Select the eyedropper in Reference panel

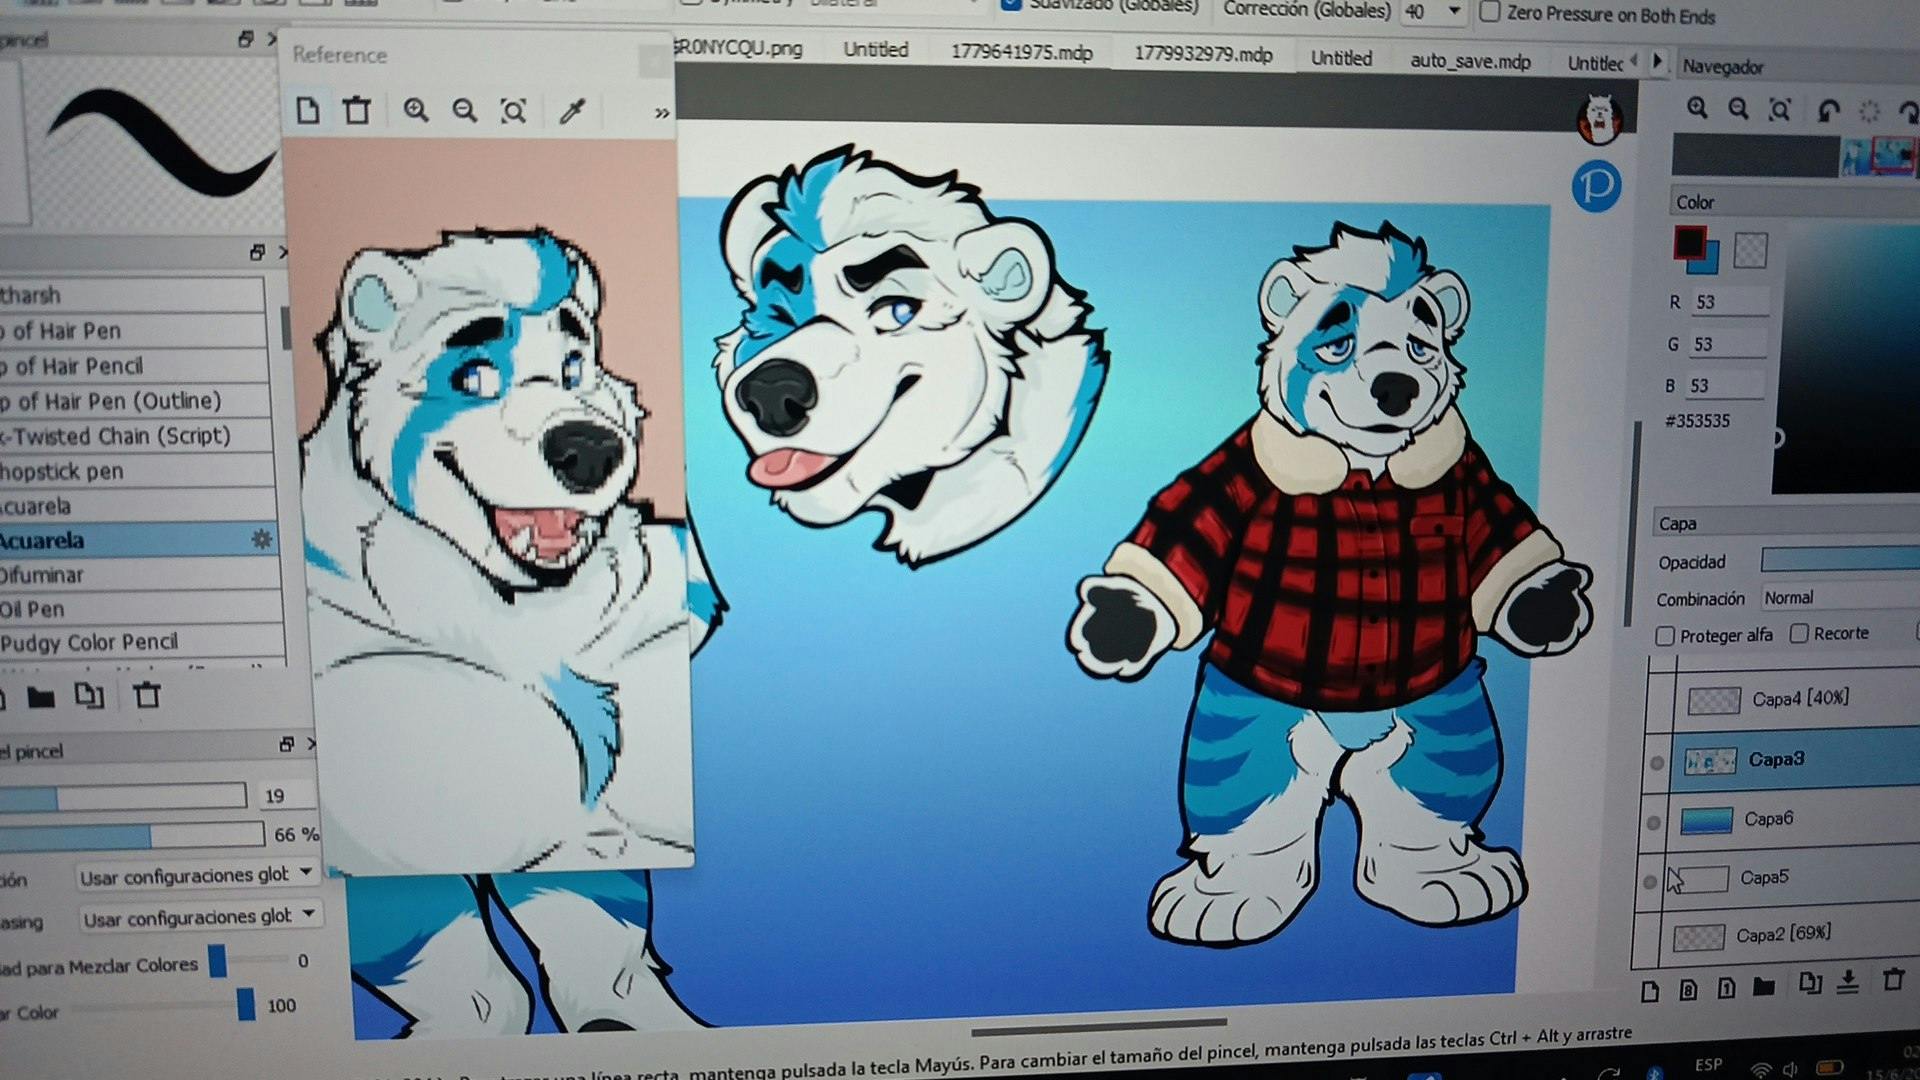click(572, 110)
